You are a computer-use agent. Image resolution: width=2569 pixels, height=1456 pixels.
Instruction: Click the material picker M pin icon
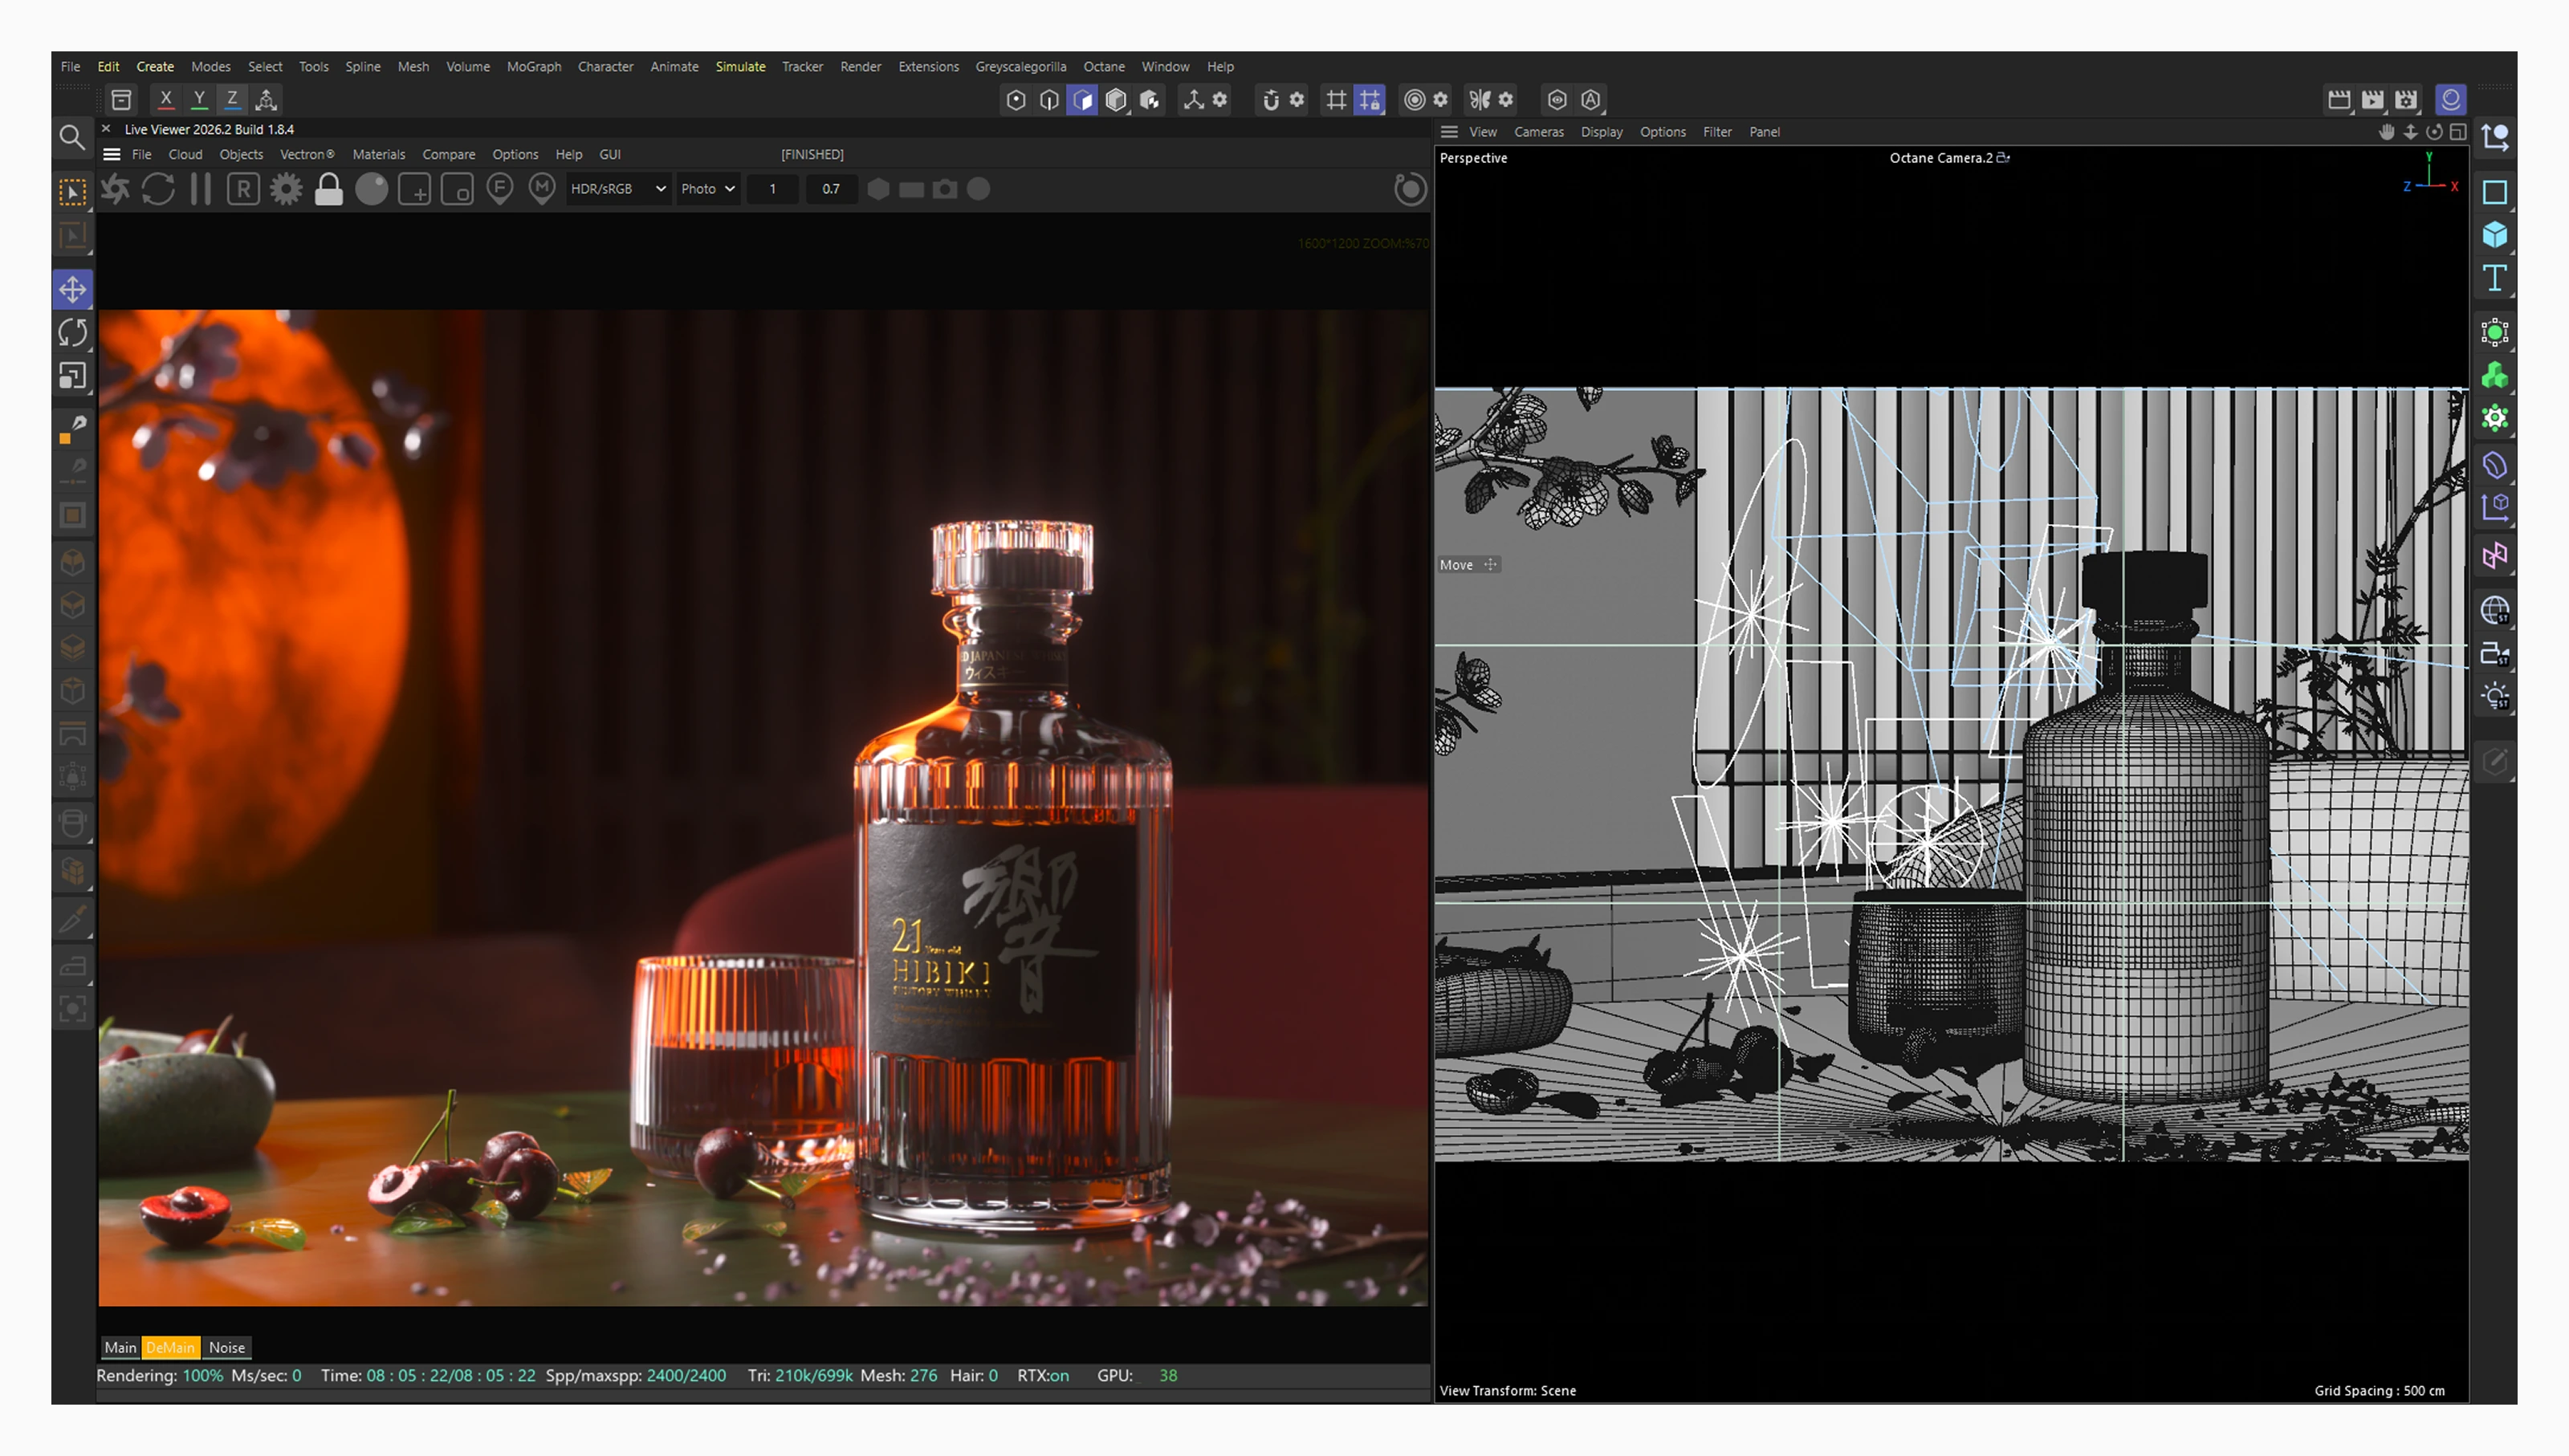(541, 189)
